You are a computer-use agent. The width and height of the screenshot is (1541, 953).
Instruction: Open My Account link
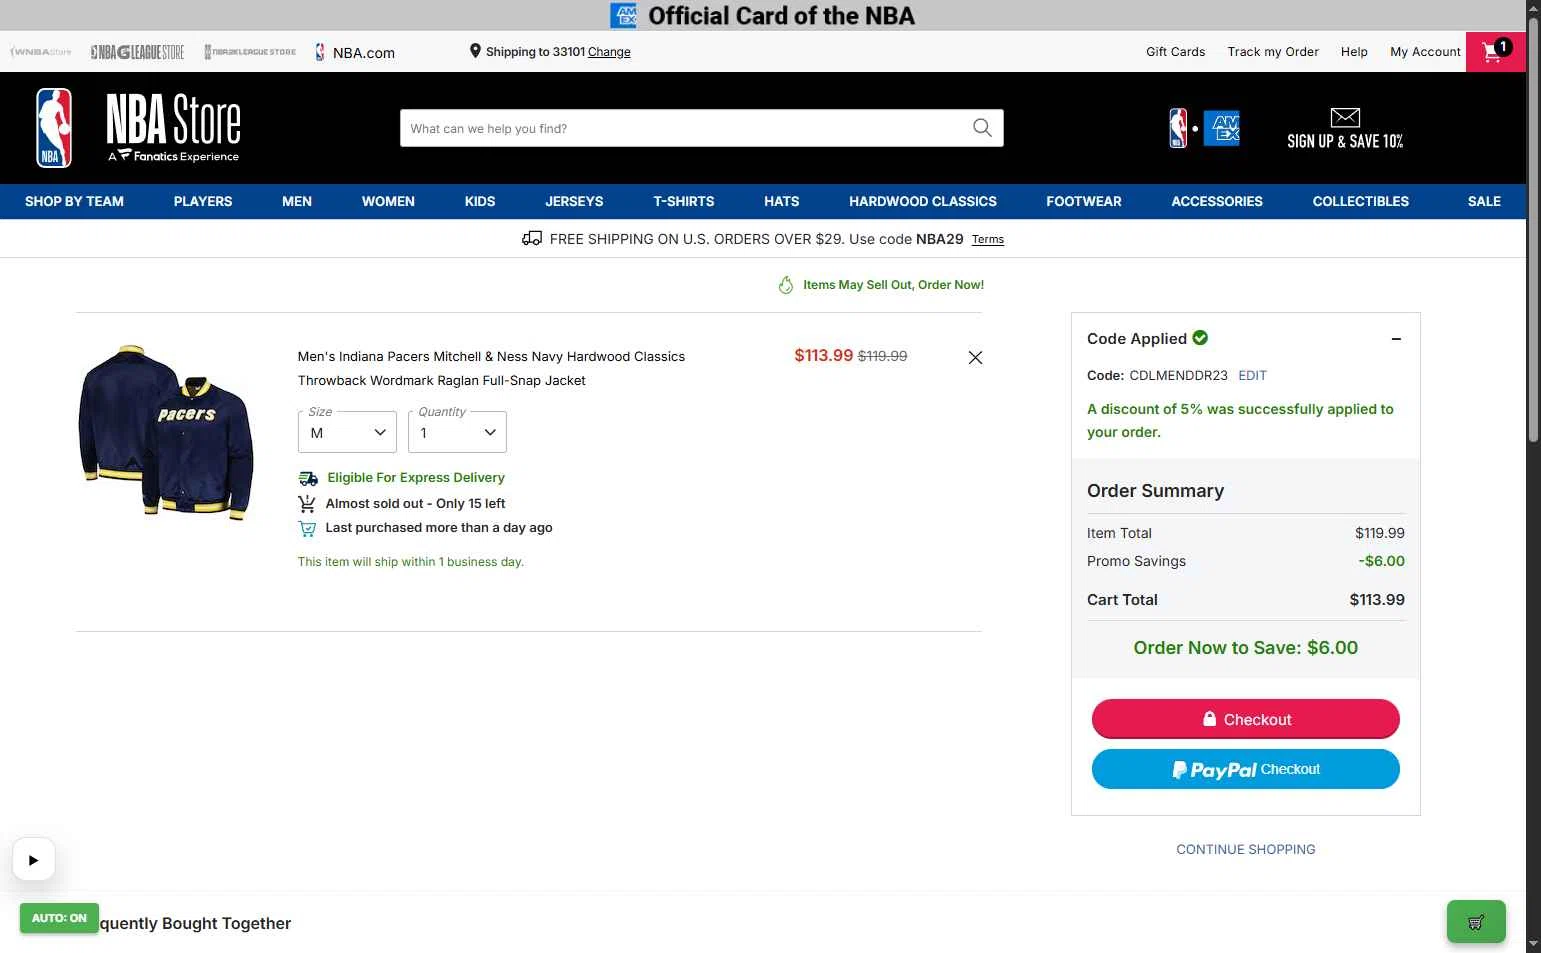(x=1425, y=52)
